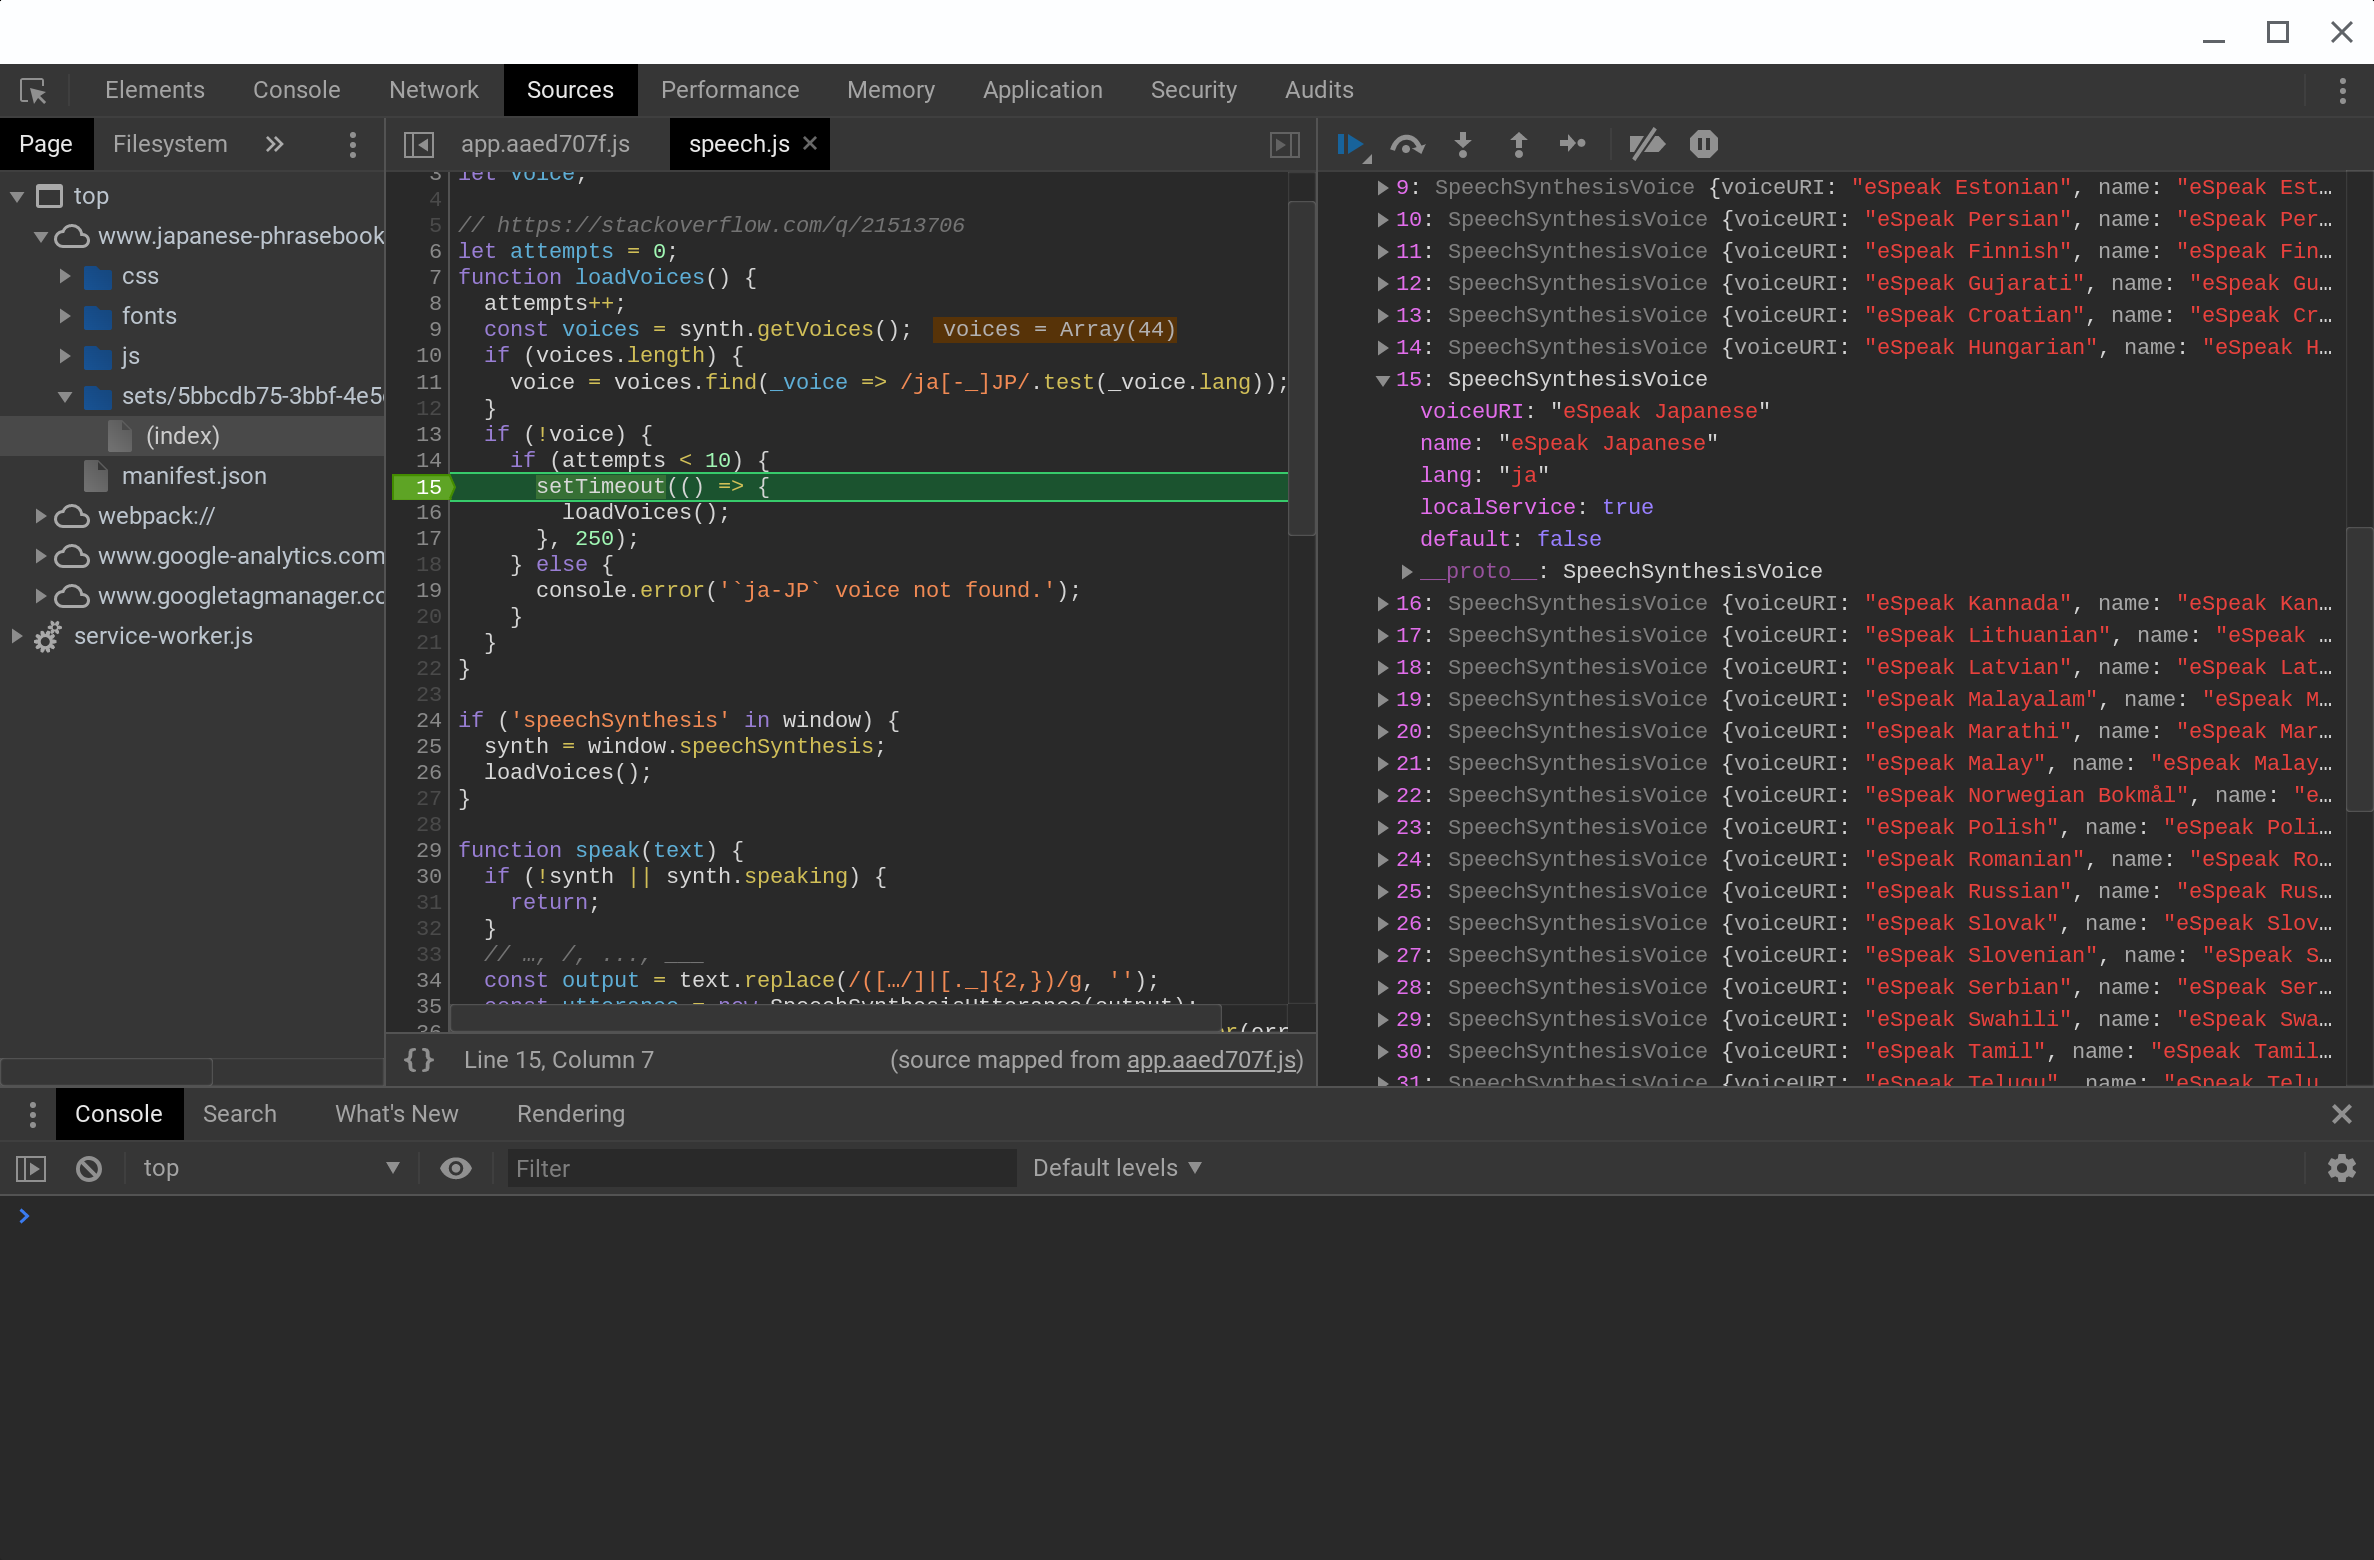Toggle the live expression eye icon

(x=456, y=1168)
